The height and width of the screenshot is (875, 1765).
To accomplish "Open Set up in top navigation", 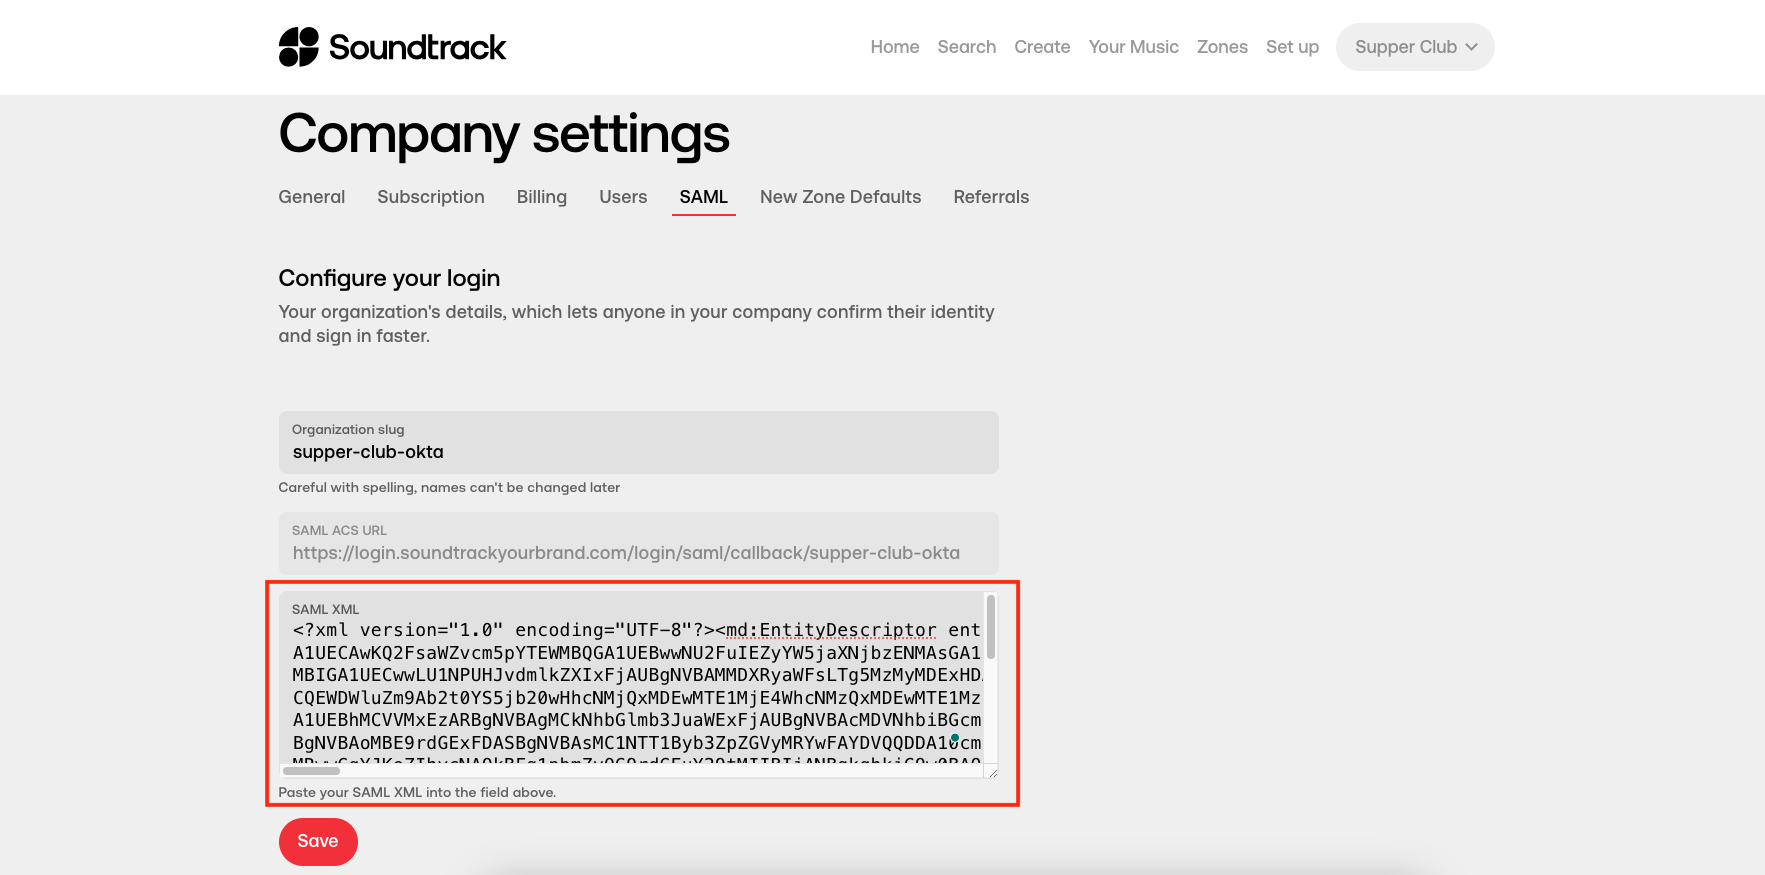I will pos(1292,47).
